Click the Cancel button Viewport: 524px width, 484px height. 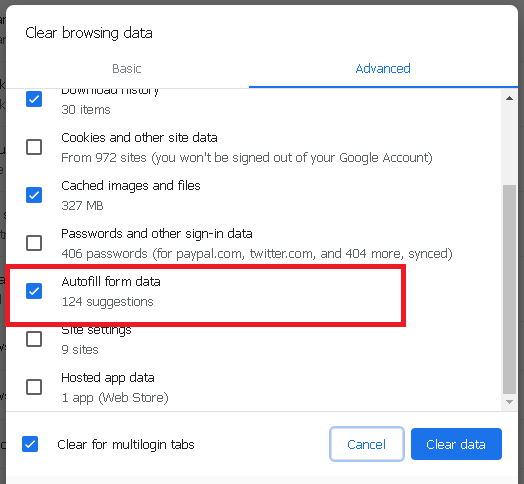(367, 444)
